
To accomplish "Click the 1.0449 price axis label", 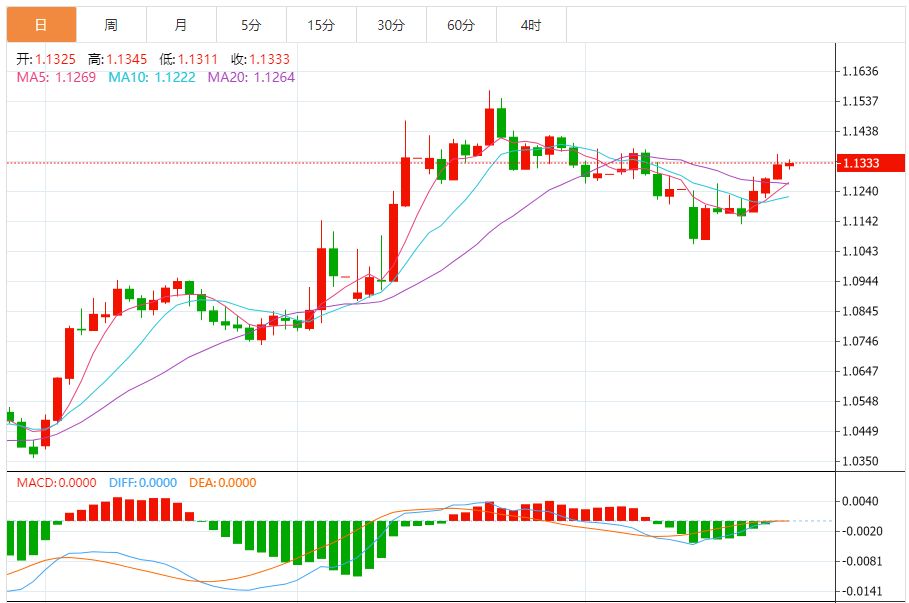I will (860, 431).
